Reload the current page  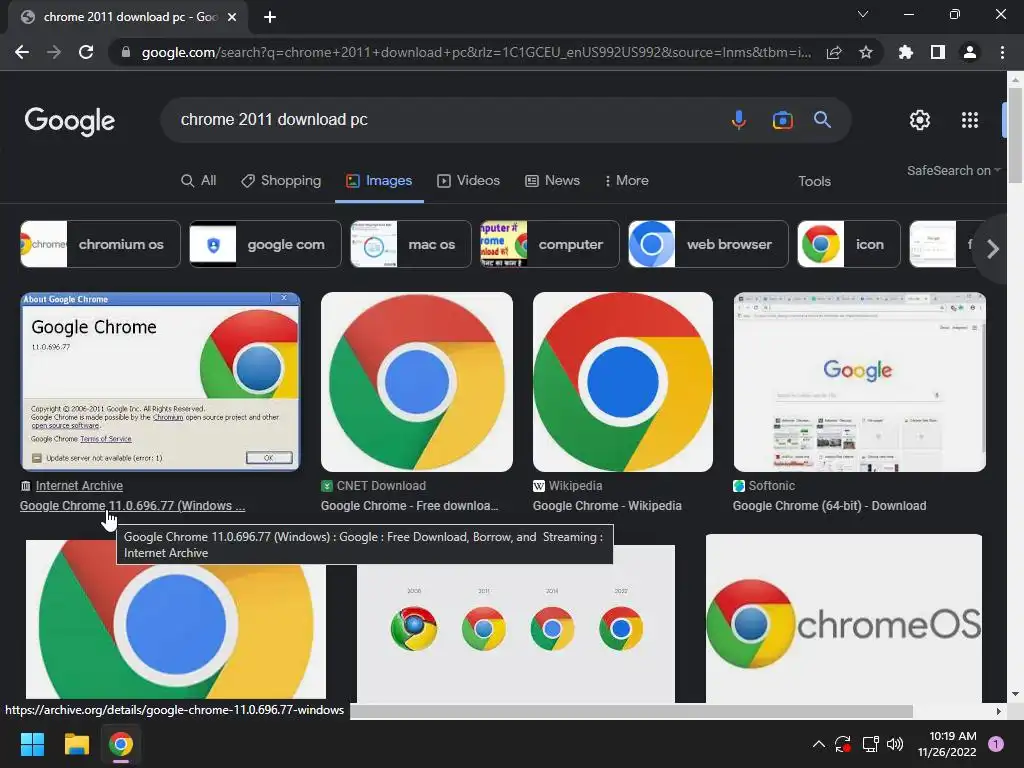86,52
